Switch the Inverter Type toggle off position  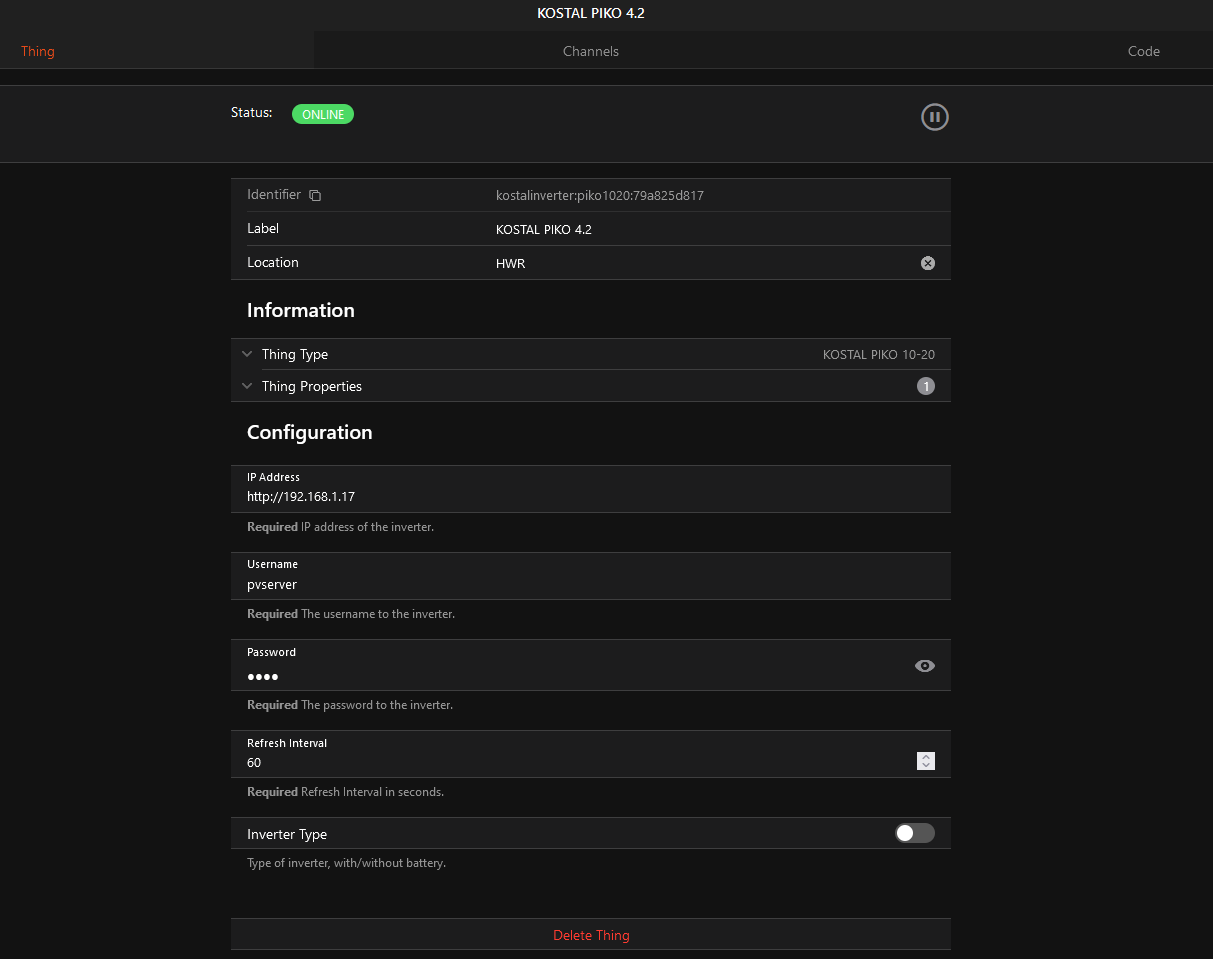[913, 833]
